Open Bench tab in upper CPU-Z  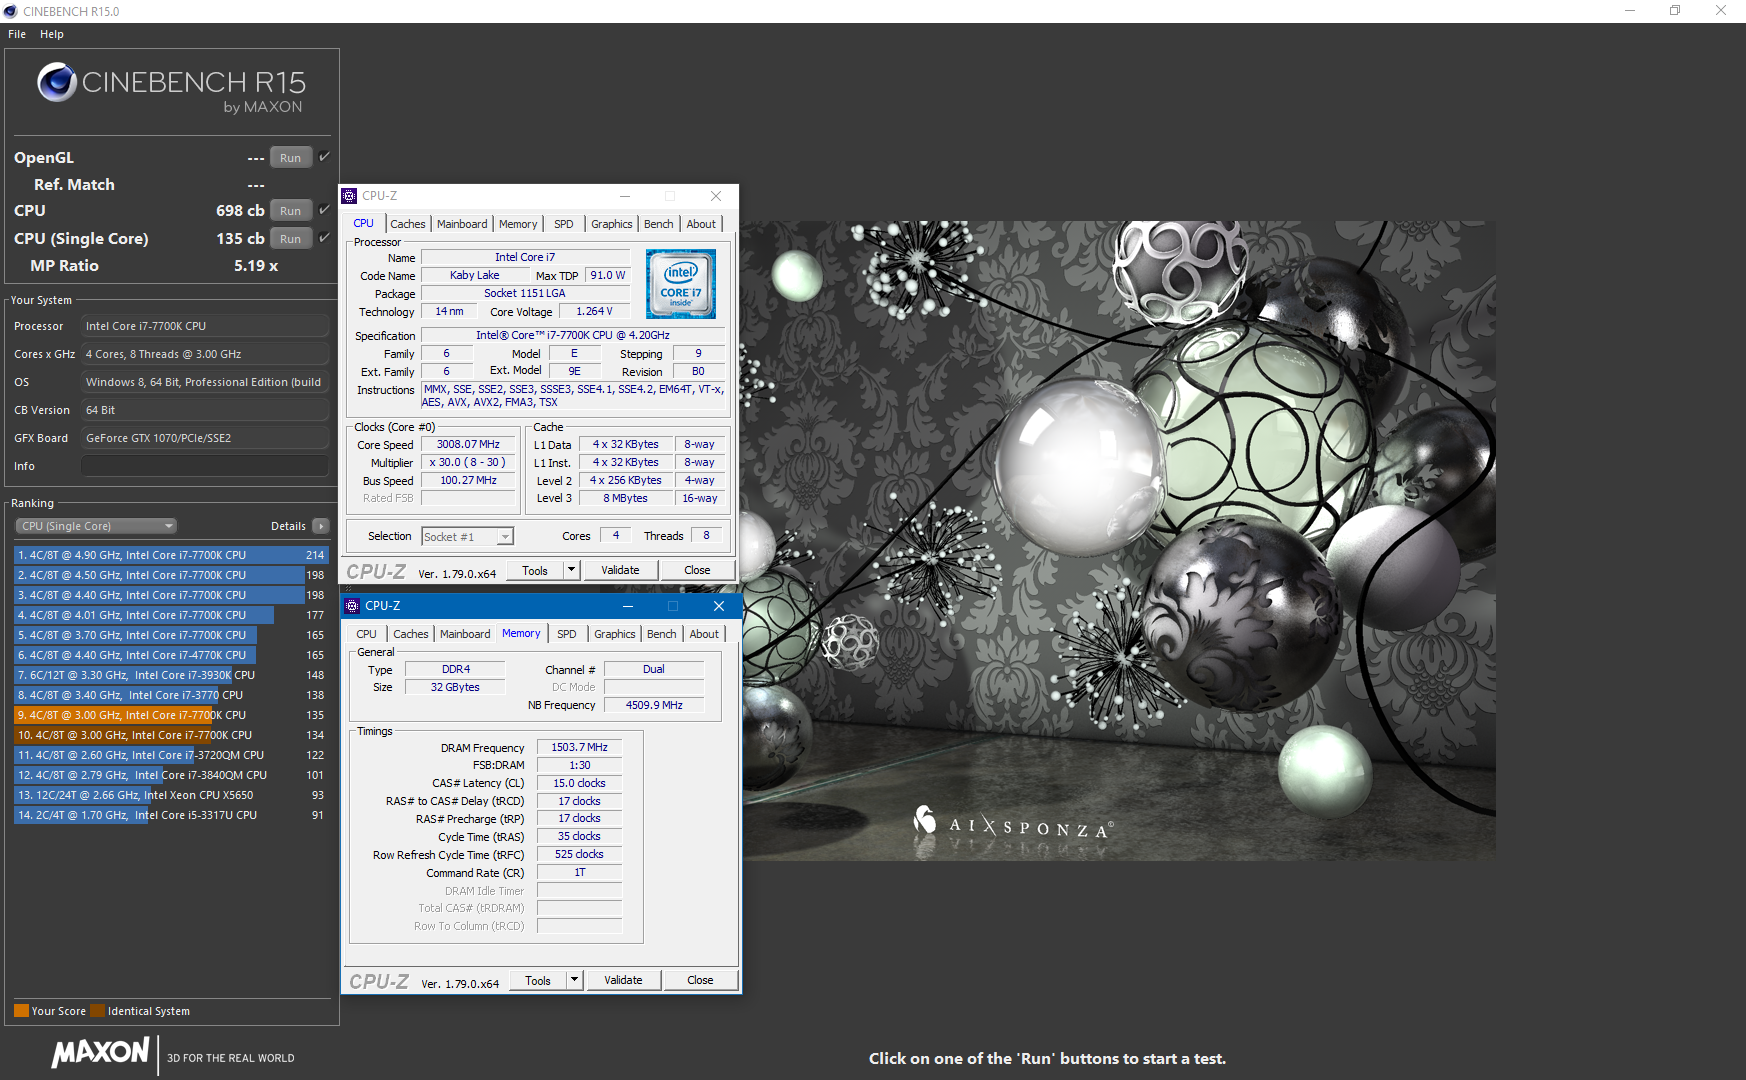pos(659,224)
